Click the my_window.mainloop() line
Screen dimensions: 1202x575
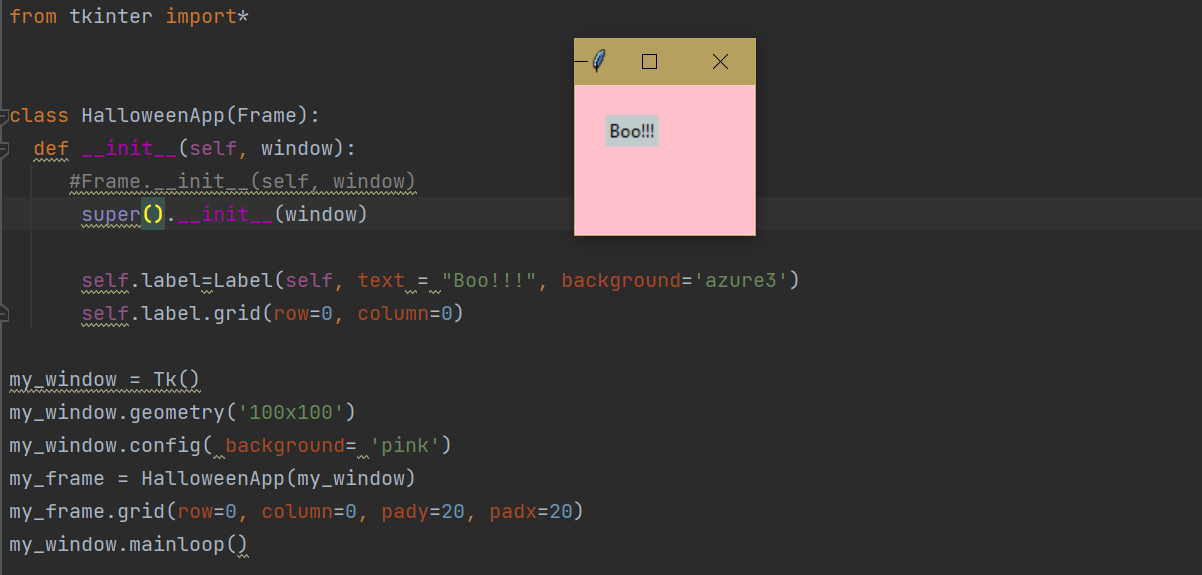(129, 545)
